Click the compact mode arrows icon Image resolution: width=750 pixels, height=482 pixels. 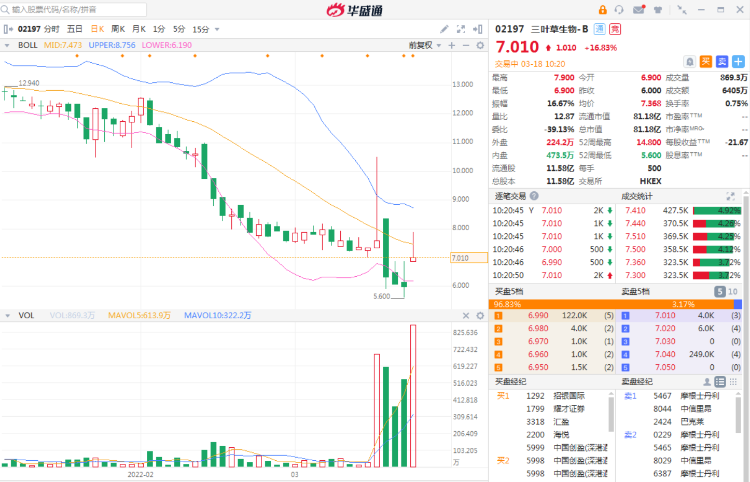[x=683, y=10]
